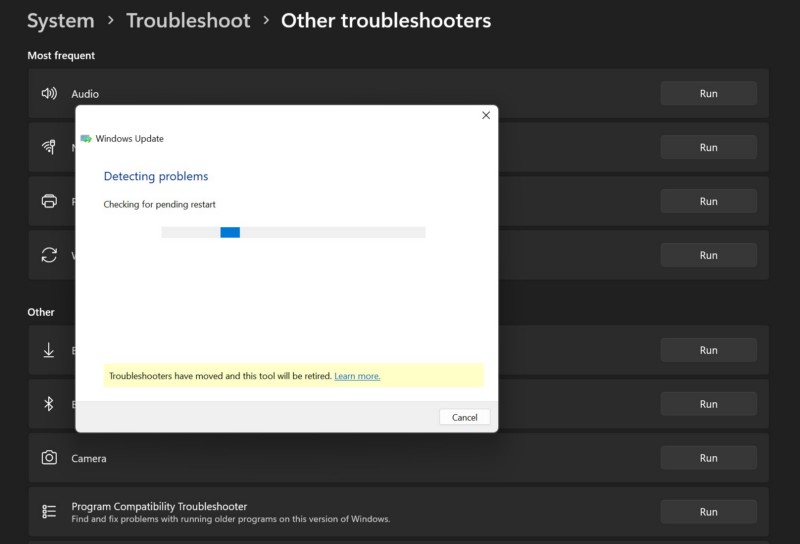
Task: Run the troubleshooter in the sync icon row
Action: click(708, 255)
